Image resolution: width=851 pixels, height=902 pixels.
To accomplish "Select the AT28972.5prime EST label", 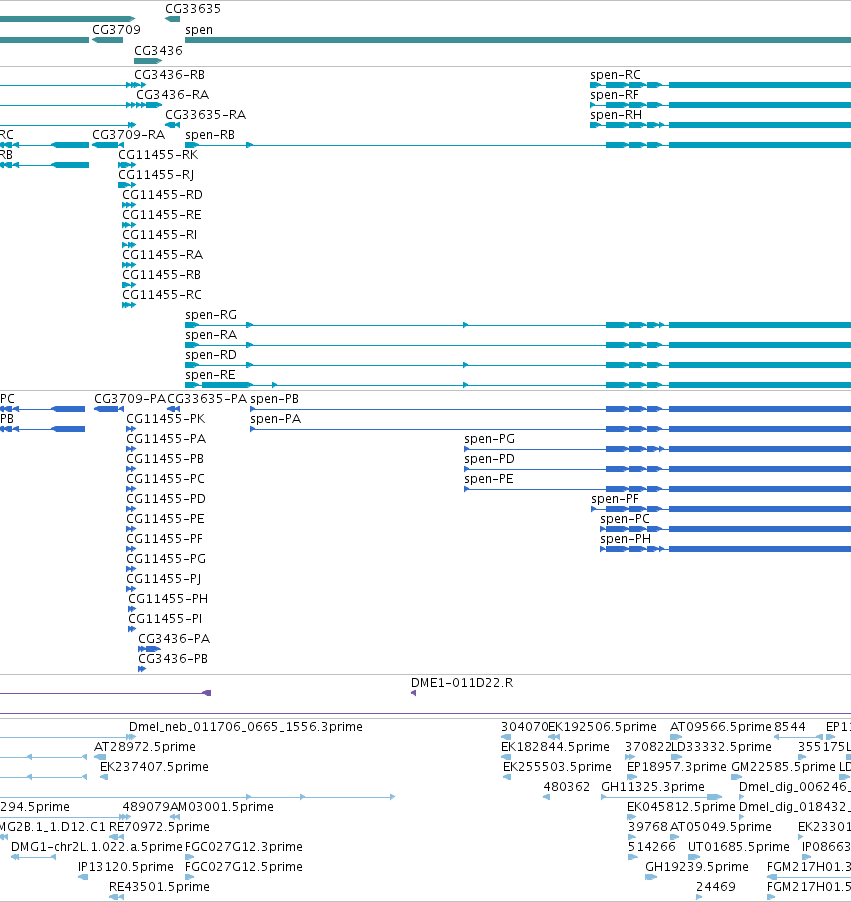I will [x=145, y=747].
